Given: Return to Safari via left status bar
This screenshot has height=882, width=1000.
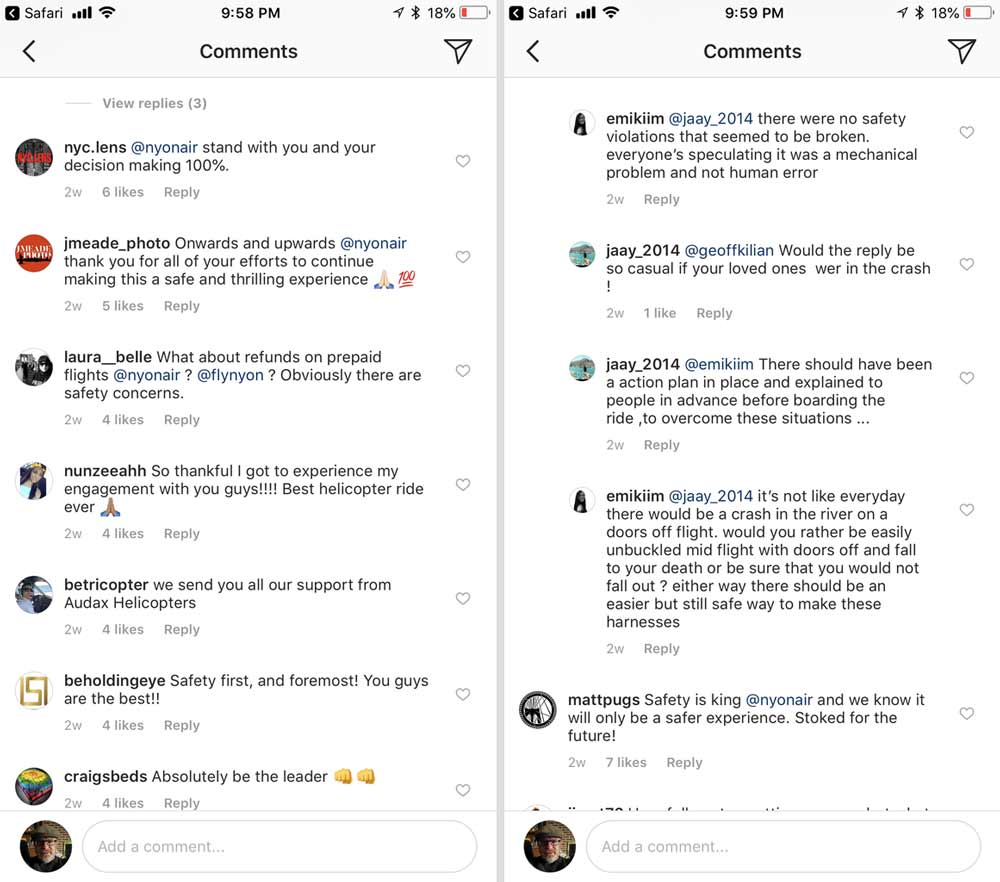Looking at the screenshot, I should 35,13.
